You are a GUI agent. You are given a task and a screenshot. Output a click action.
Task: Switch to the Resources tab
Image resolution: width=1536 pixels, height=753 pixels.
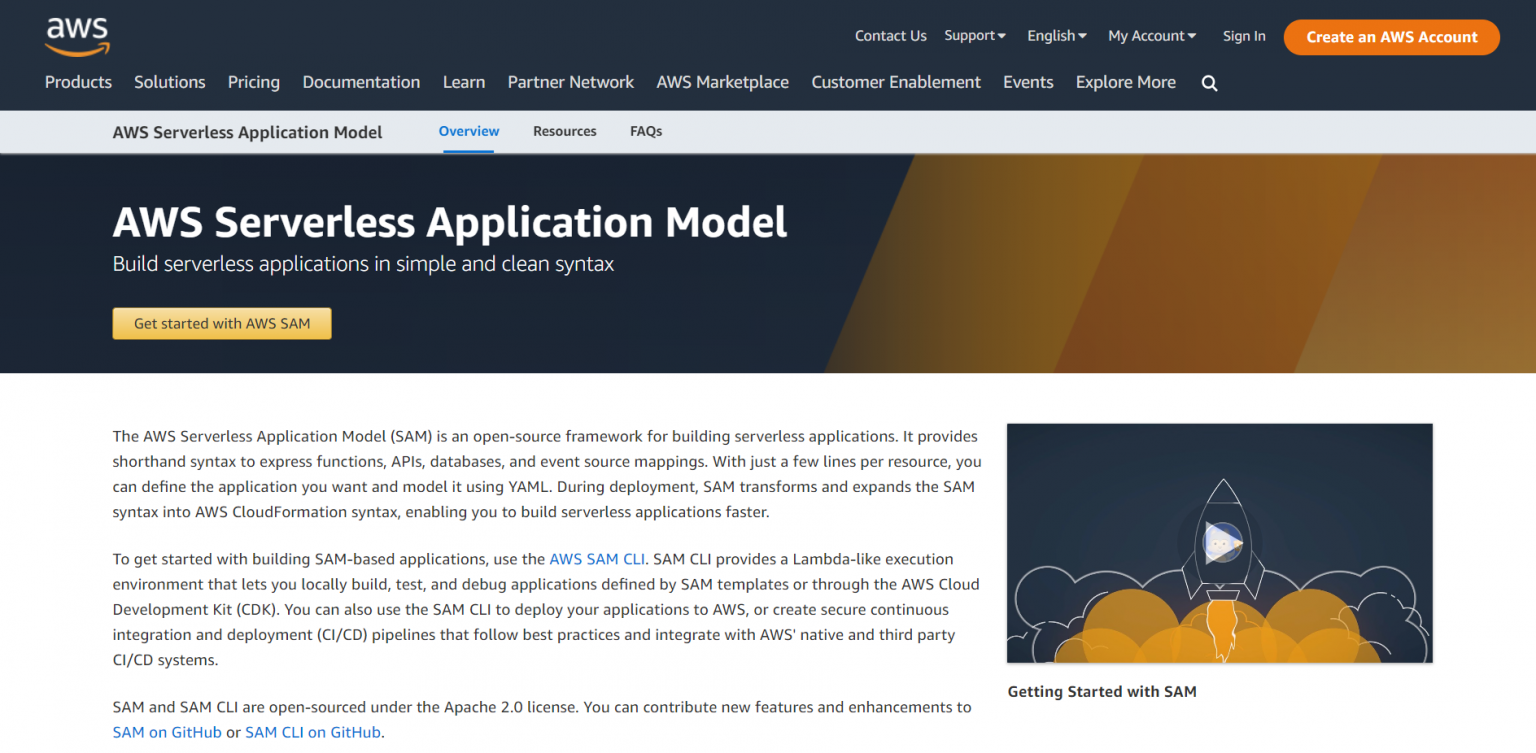[x=564, y=131]
